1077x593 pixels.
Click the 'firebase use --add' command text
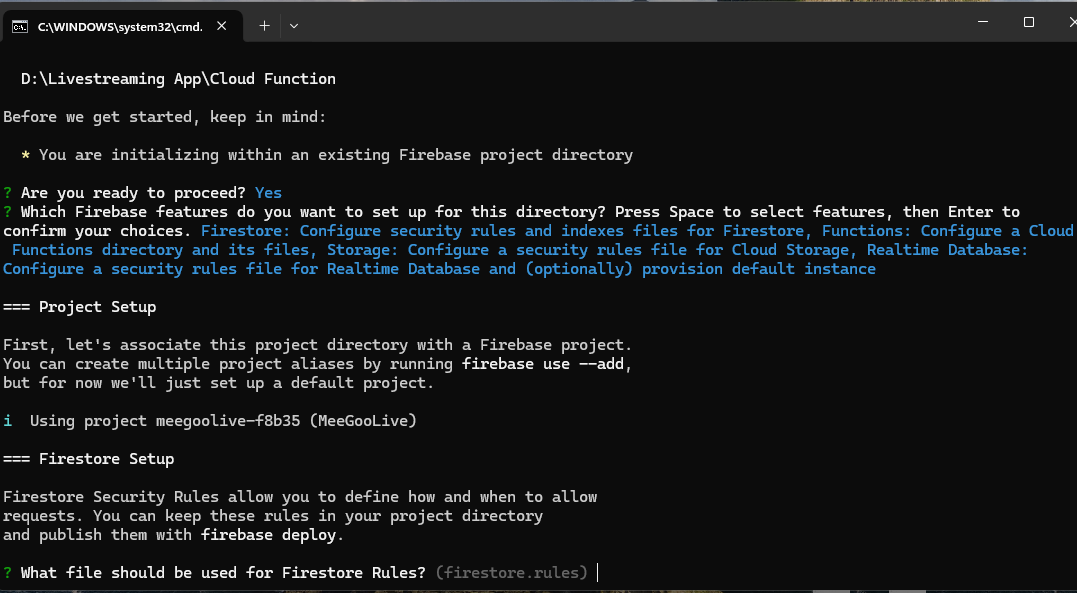point(546,364)
